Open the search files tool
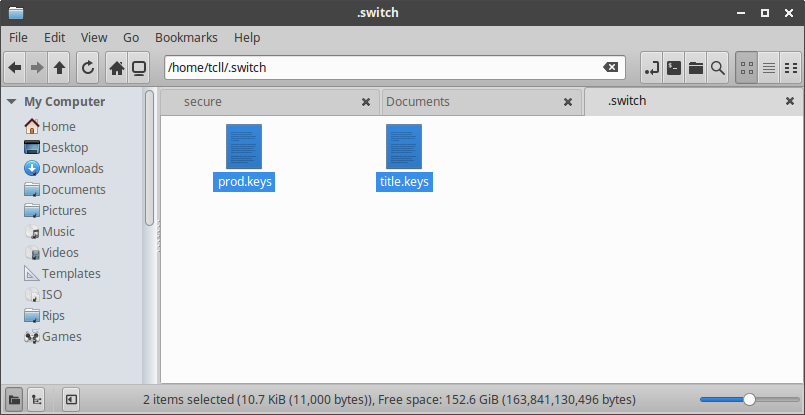 [x=718, y=67]
